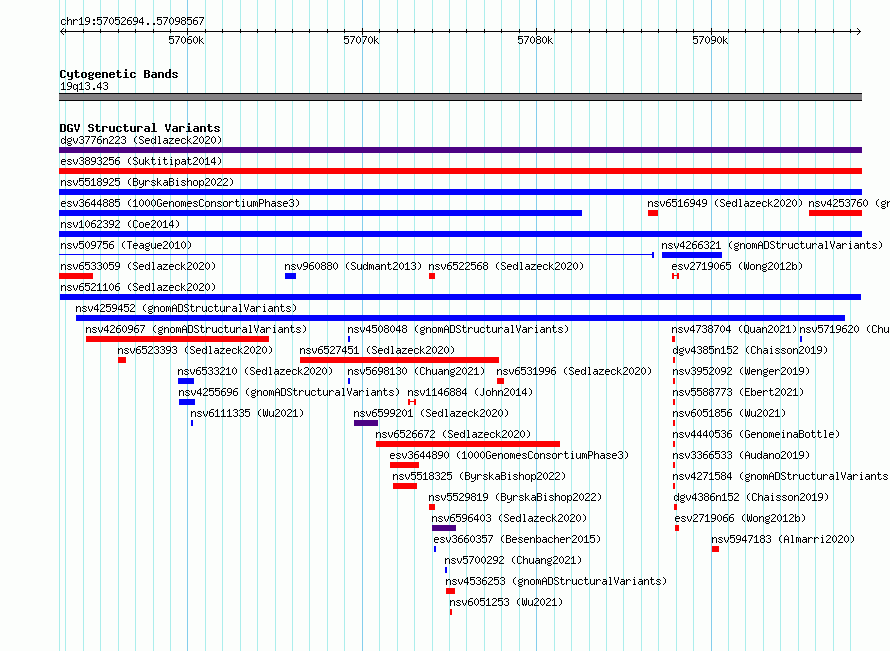Open nsv6051856 (Wu2021) label
This screenshot has height=651, width=890.
[729, 413]
